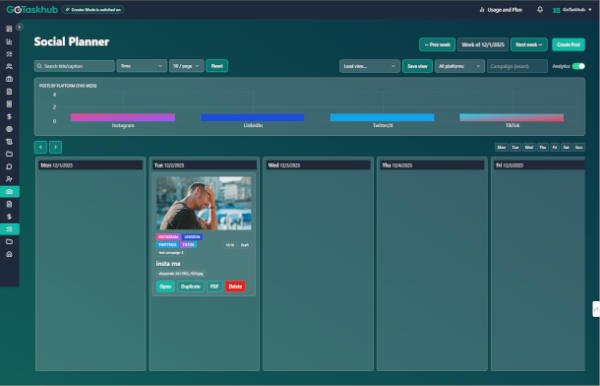This screenshot has width=600, height=386.
Task: Click the Next week button
Action: pos(529,45)
